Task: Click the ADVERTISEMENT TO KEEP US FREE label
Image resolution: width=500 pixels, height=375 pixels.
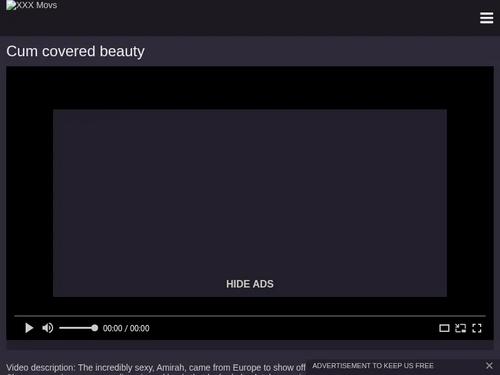Action: (x=373, y=366)
